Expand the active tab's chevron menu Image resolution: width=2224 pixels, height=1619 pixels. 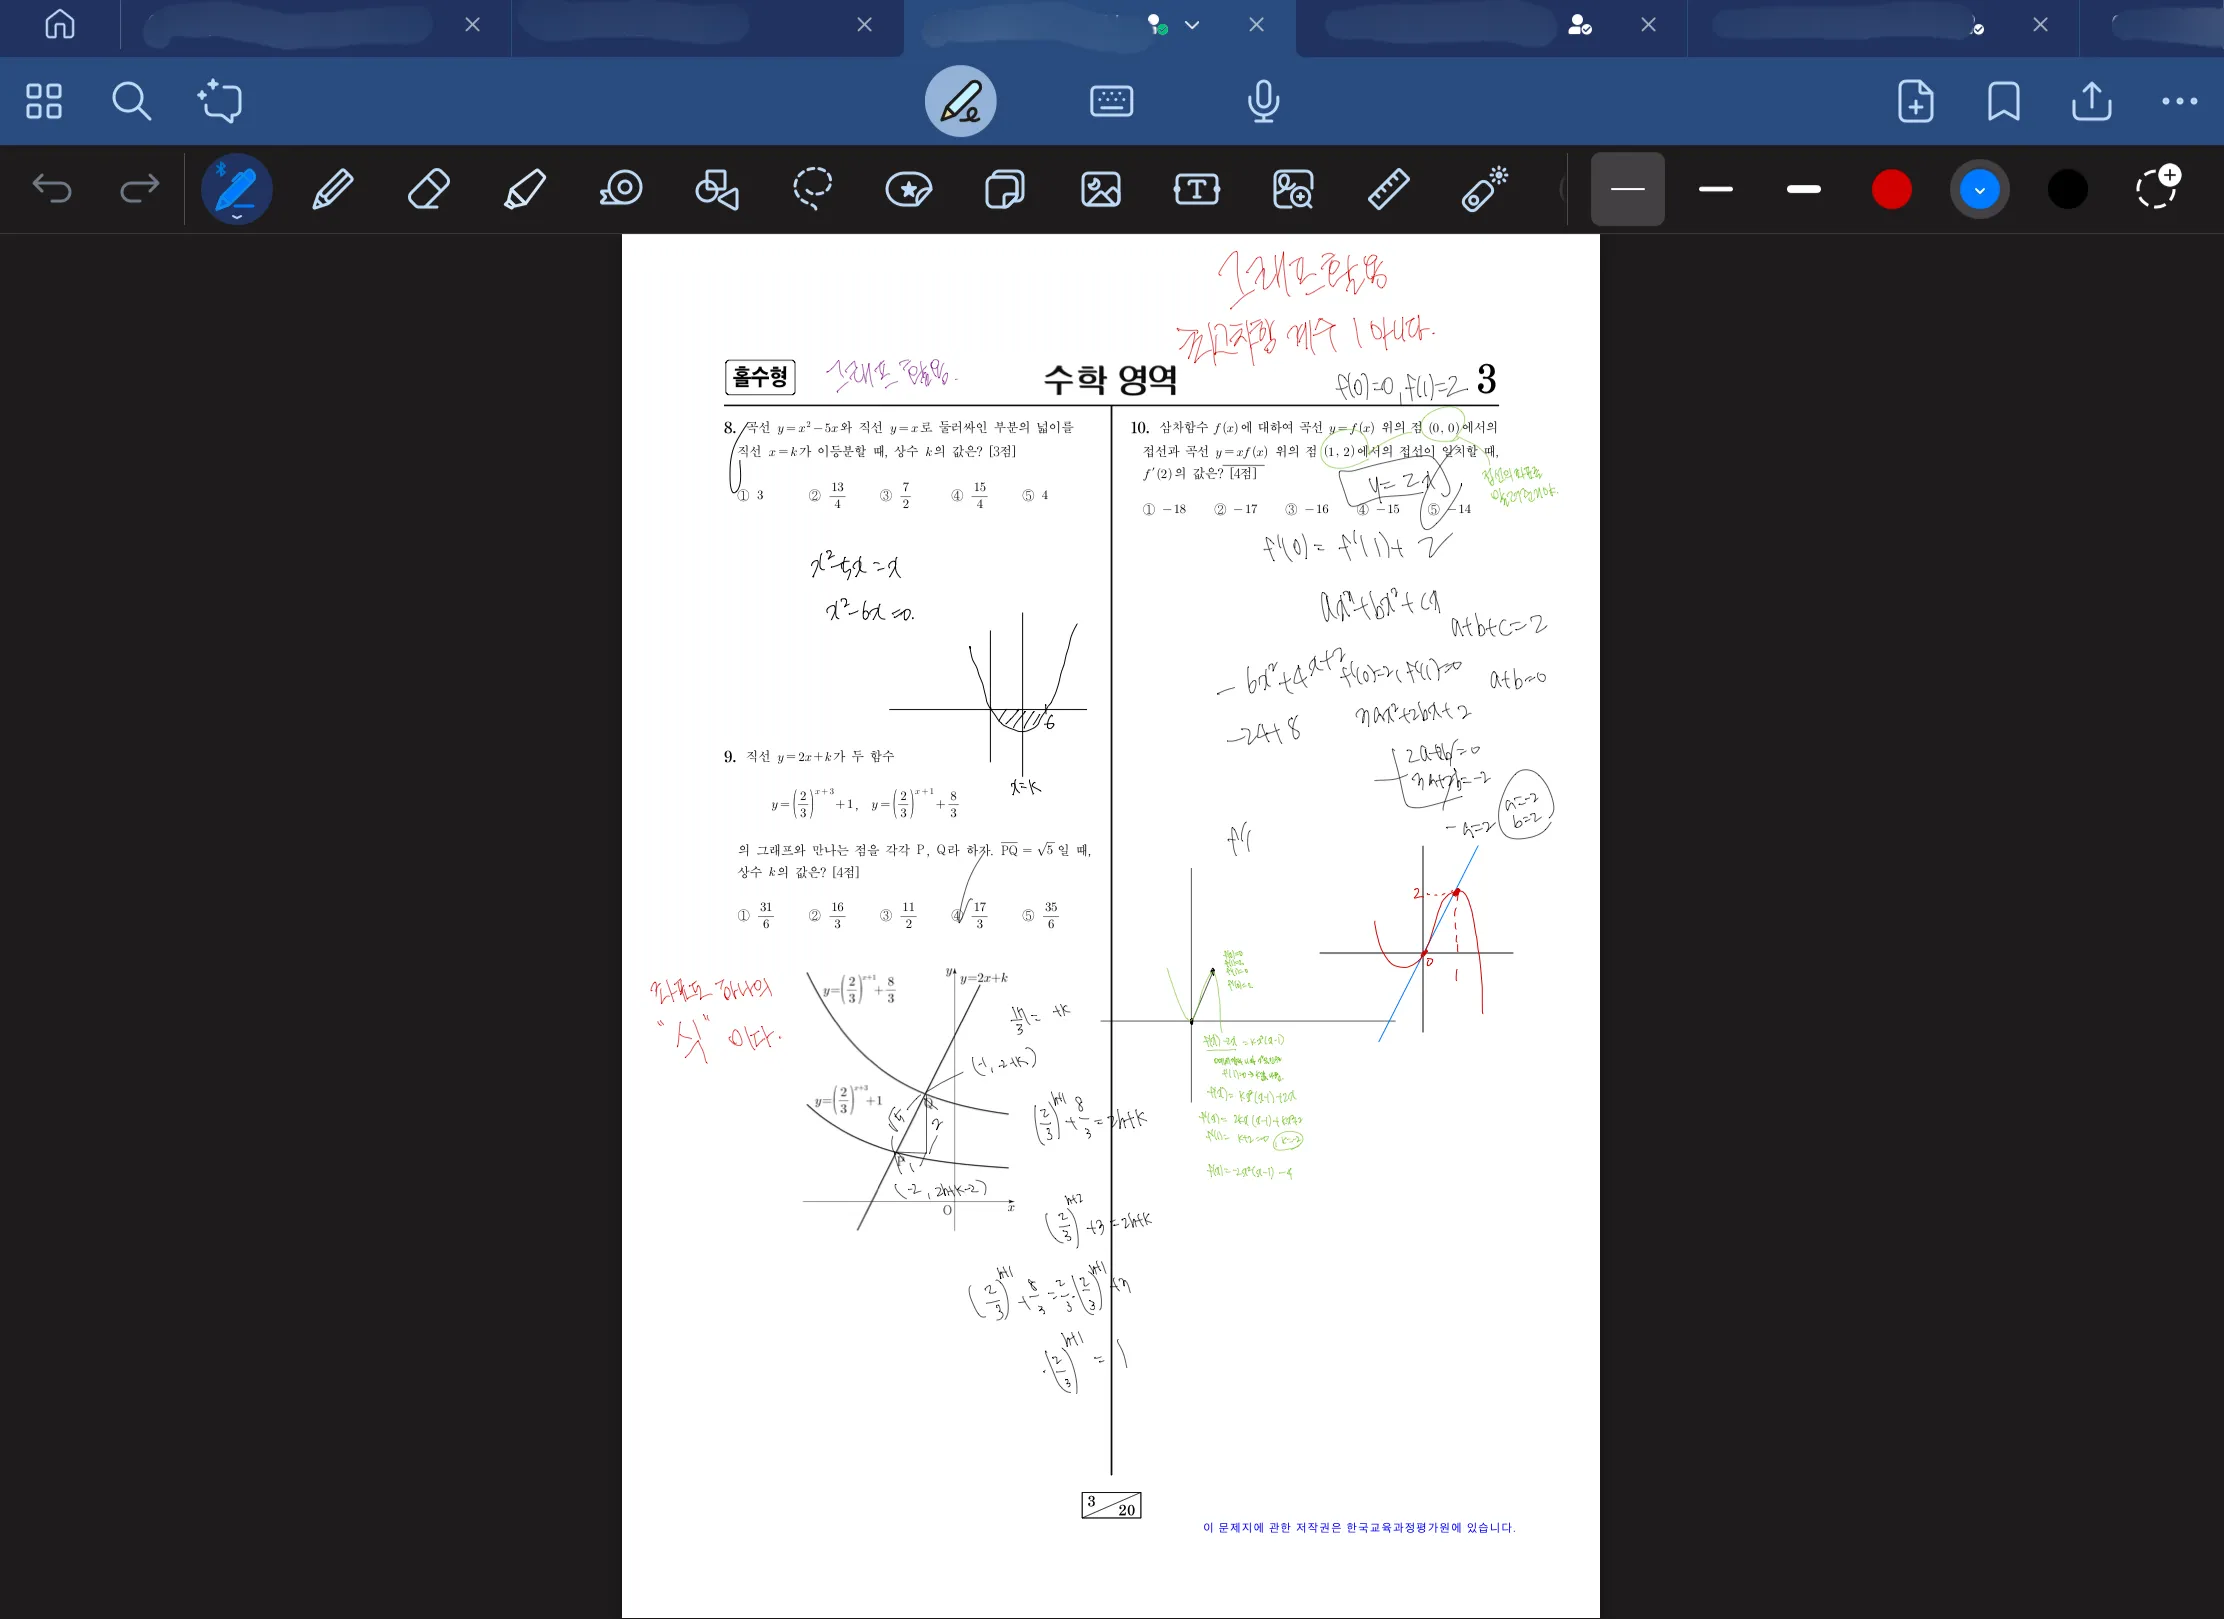click(x=1192, y=25)
